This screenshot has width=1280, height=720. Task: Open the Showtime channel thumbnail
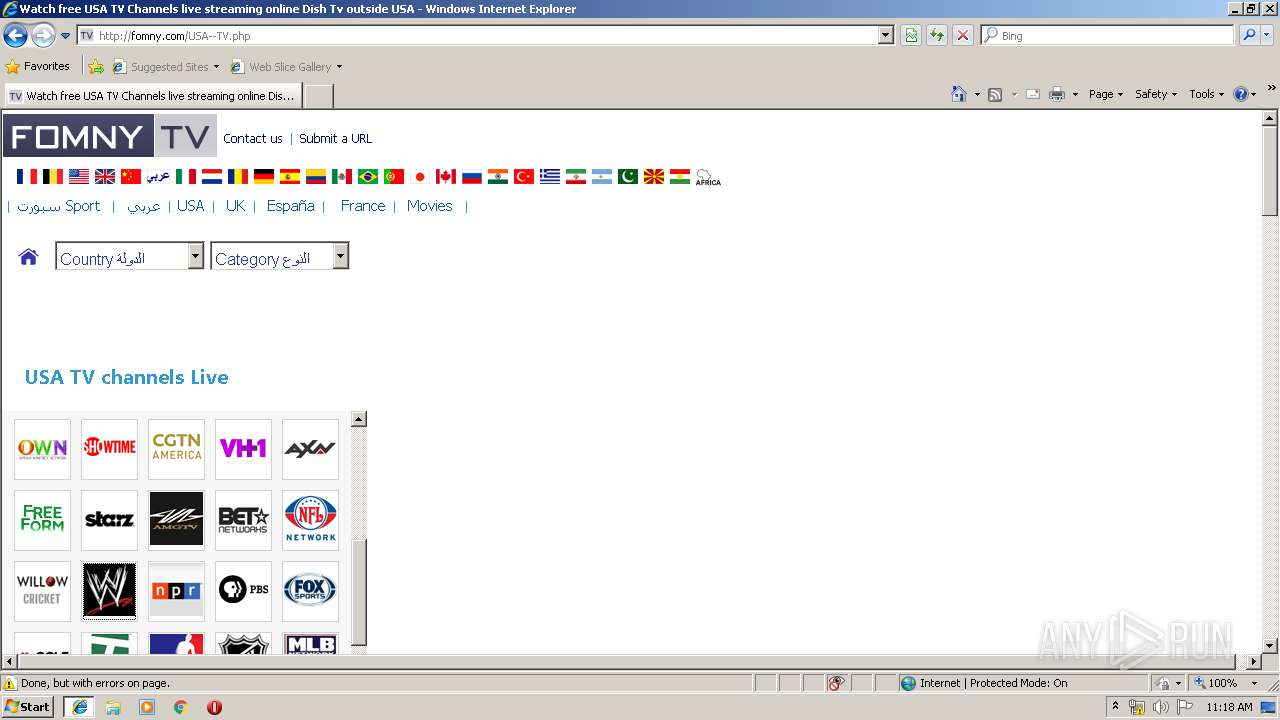(109, 449)
